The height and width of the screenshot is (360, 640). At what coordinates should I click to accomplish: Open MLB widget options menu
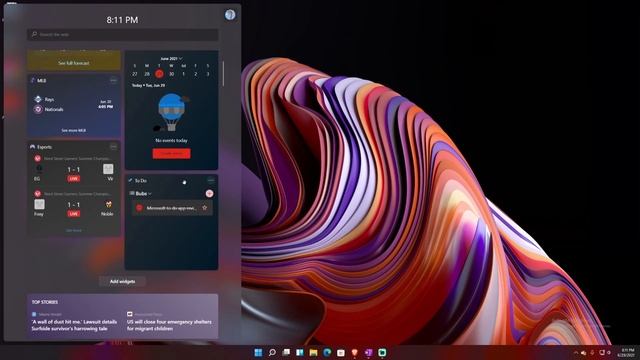[113, 80]
